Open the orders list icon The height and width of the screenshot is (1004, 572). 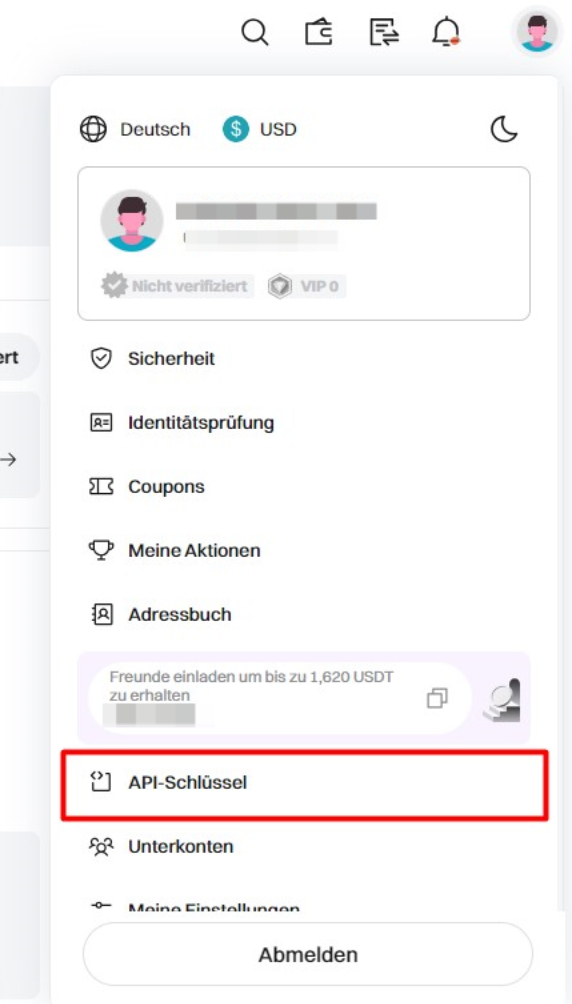(384, 32)
